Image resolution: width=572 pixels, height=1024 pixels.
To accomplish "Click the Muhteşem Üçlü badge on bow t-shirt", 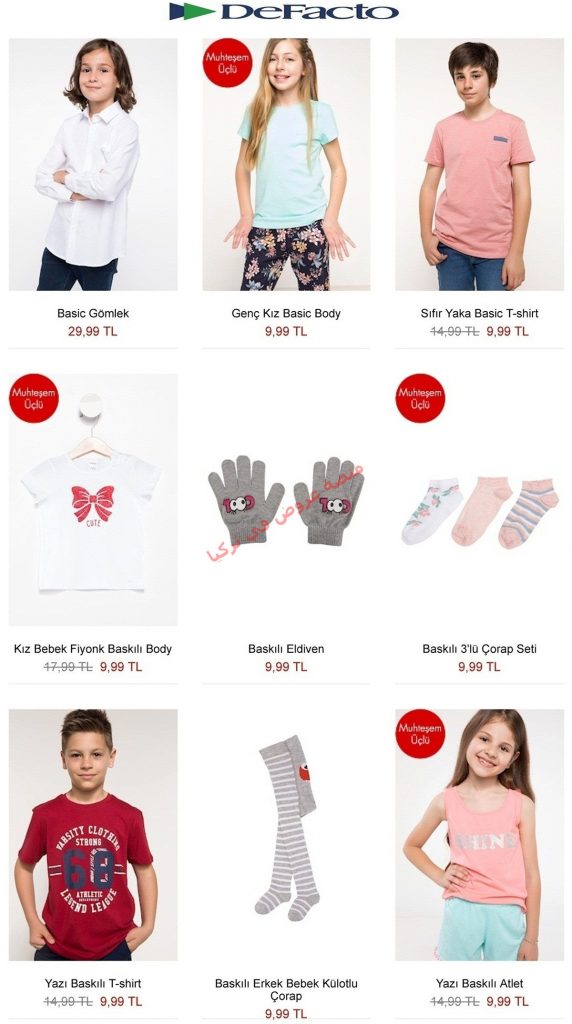I will (x=33, y=398).
